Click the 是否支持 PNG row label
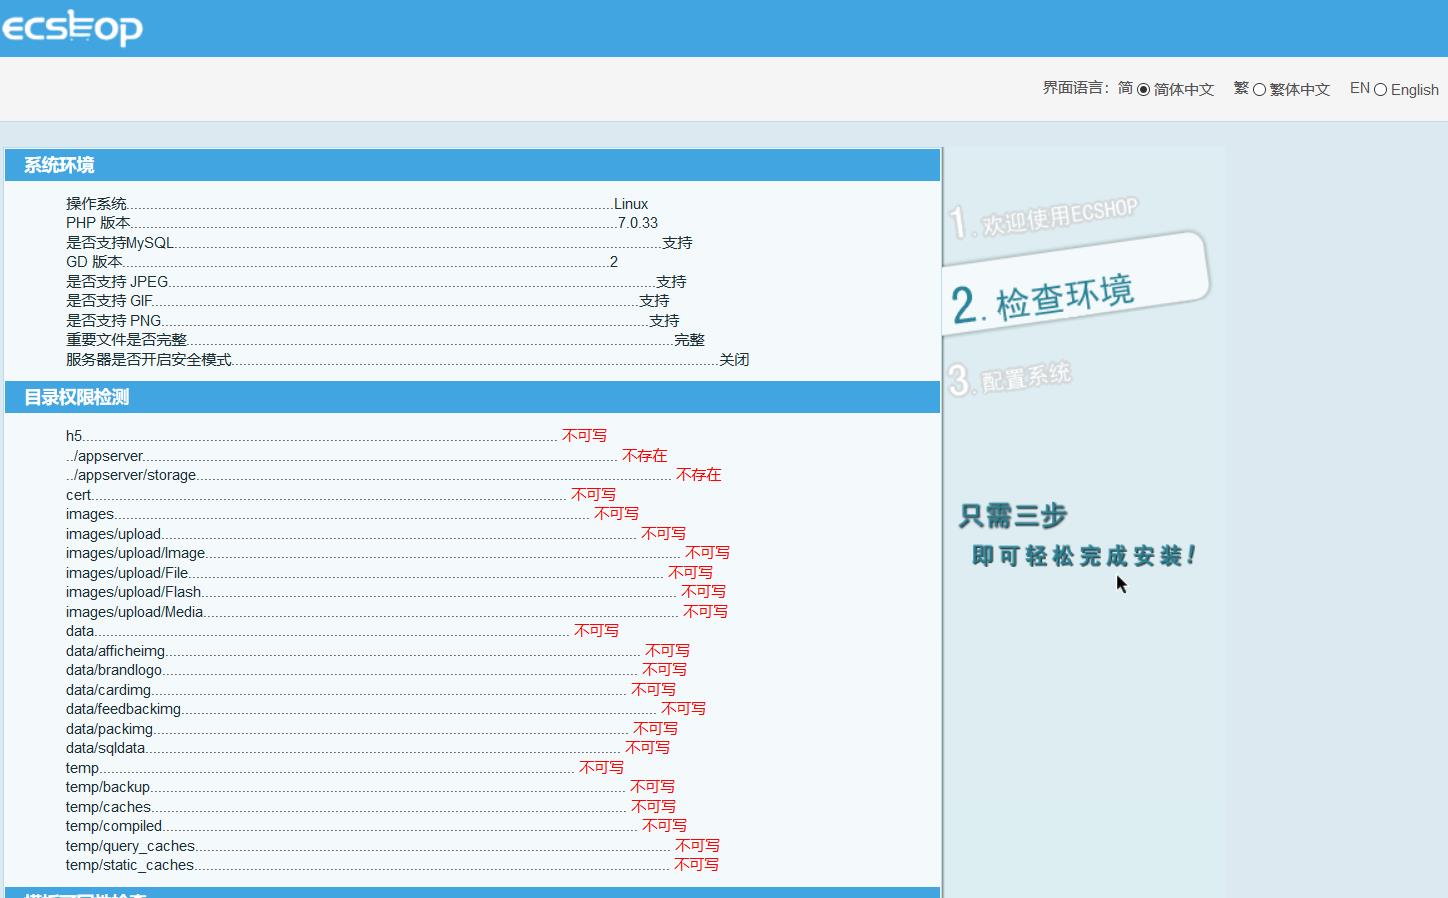Viewport: 1448px width, 898px height. tap(114, 321)
